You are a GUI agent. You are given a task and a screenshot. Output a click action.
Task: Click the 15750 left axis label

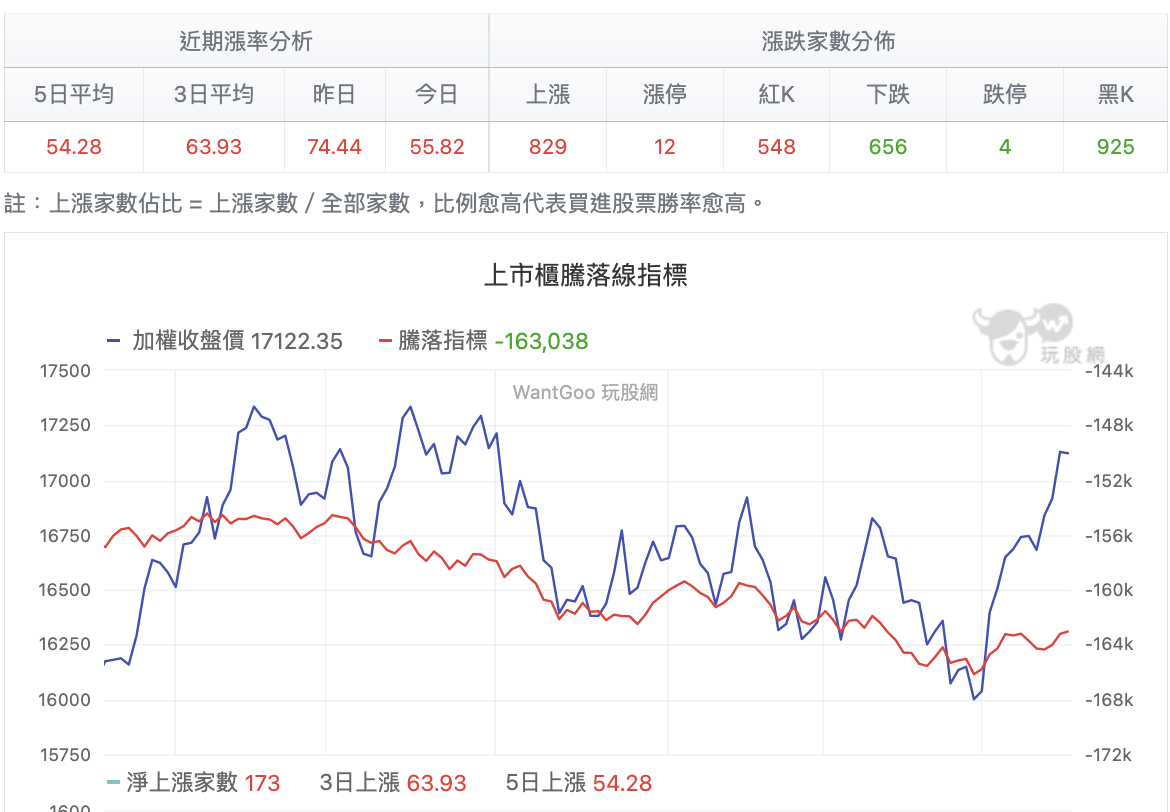click(x=65, y=755)
